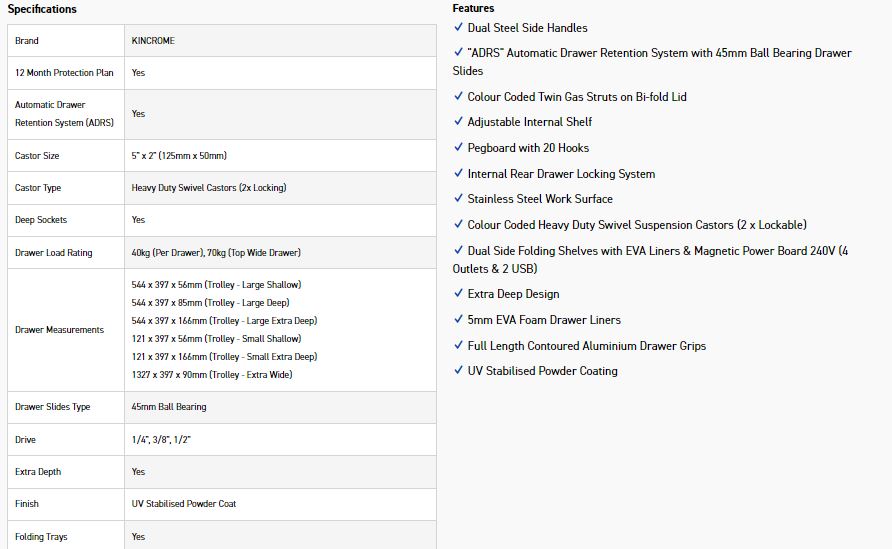Click the Specifications heading
892x549 pixels.
pos(42,9)
